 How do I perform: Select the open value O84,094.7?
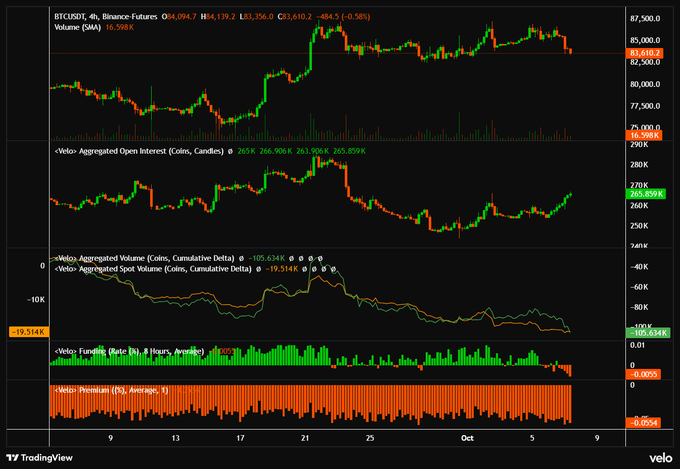(179, 17)
